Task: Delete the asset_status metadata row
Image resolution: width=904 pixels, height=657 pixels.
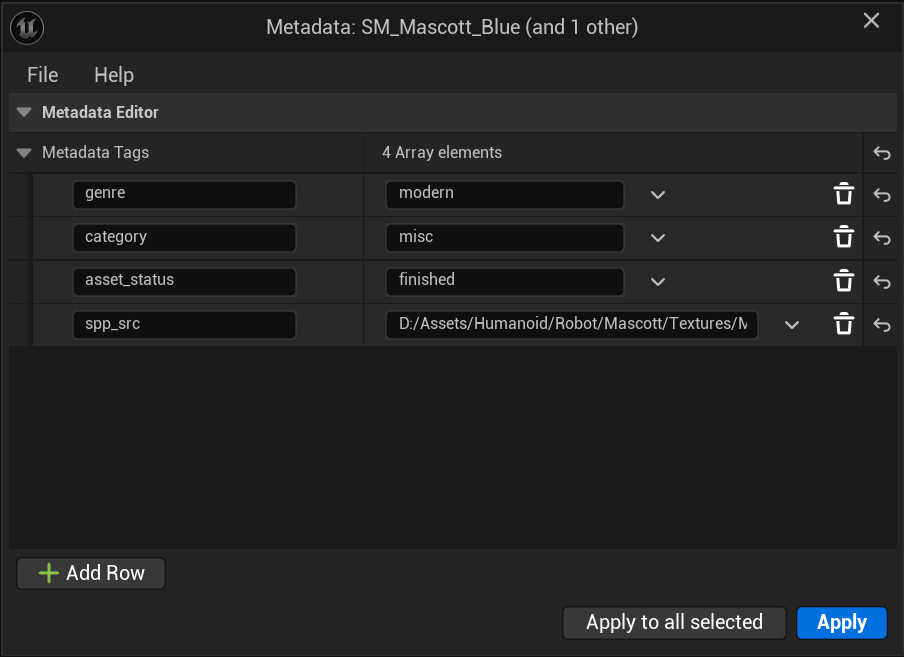Action: [843, 281]
